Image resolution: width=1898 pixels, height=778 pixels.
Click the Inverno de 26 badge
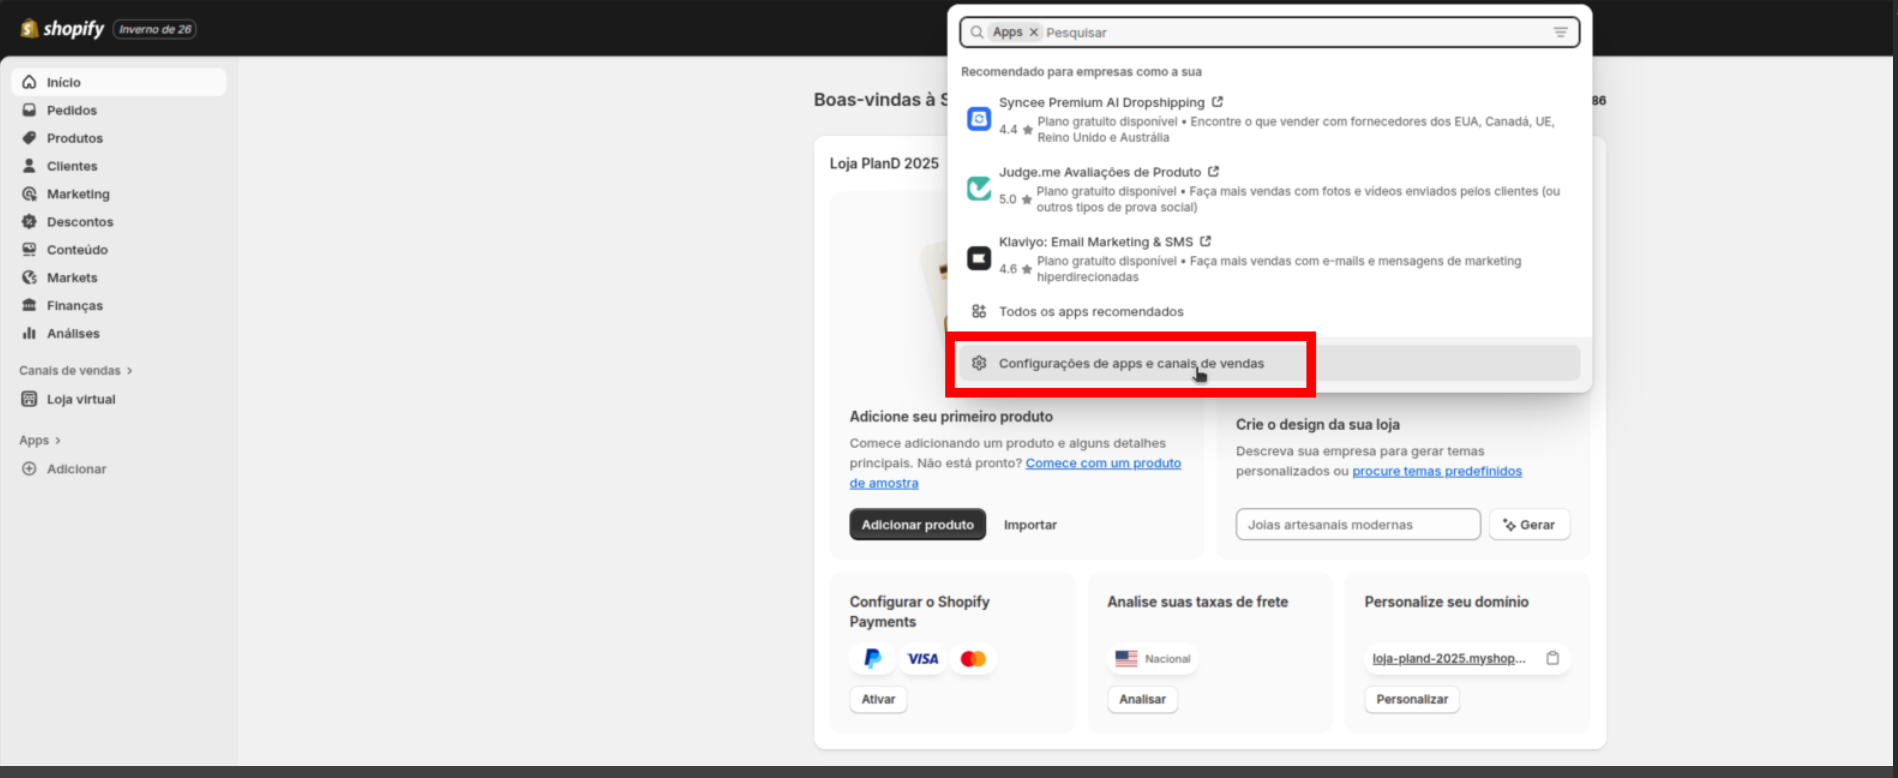coord(155,29)
